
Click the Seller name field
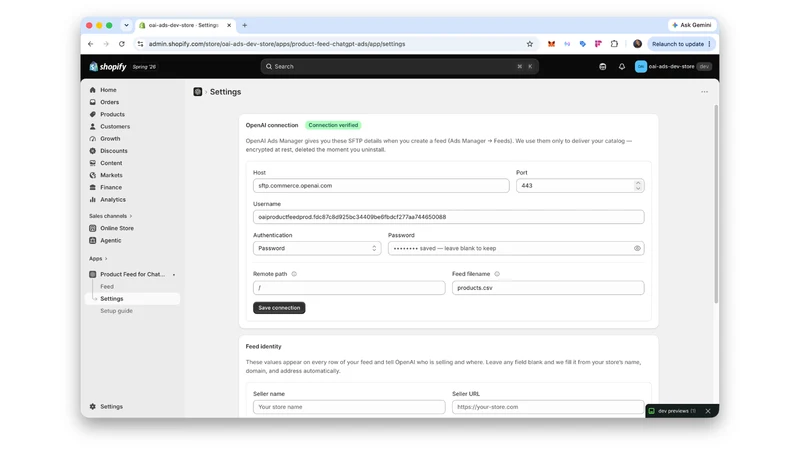(x=349, y=407)
